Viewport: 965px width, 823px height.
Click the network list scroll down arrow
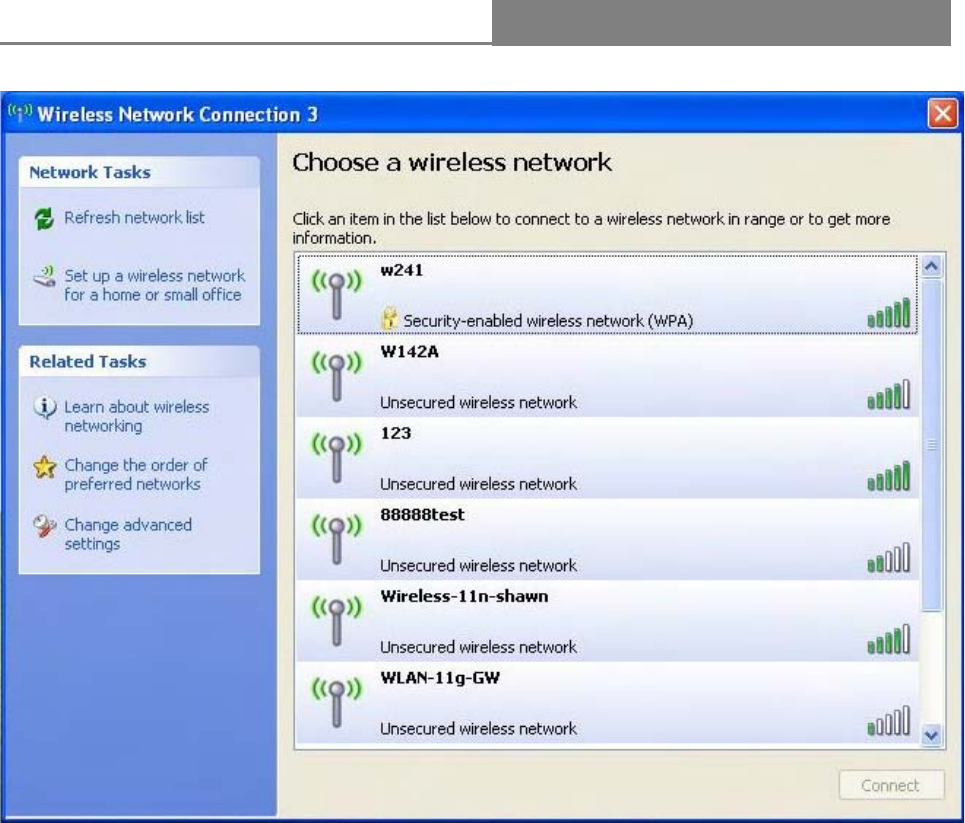pos(932,735)
